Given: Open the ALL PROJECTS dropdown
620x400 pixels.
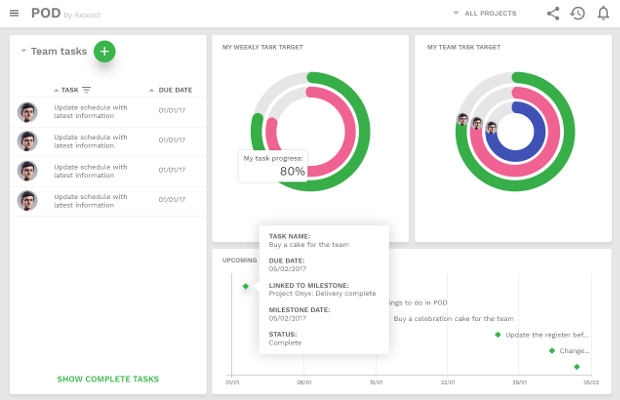Looking at the screenshot, I should tap(484, 14).
